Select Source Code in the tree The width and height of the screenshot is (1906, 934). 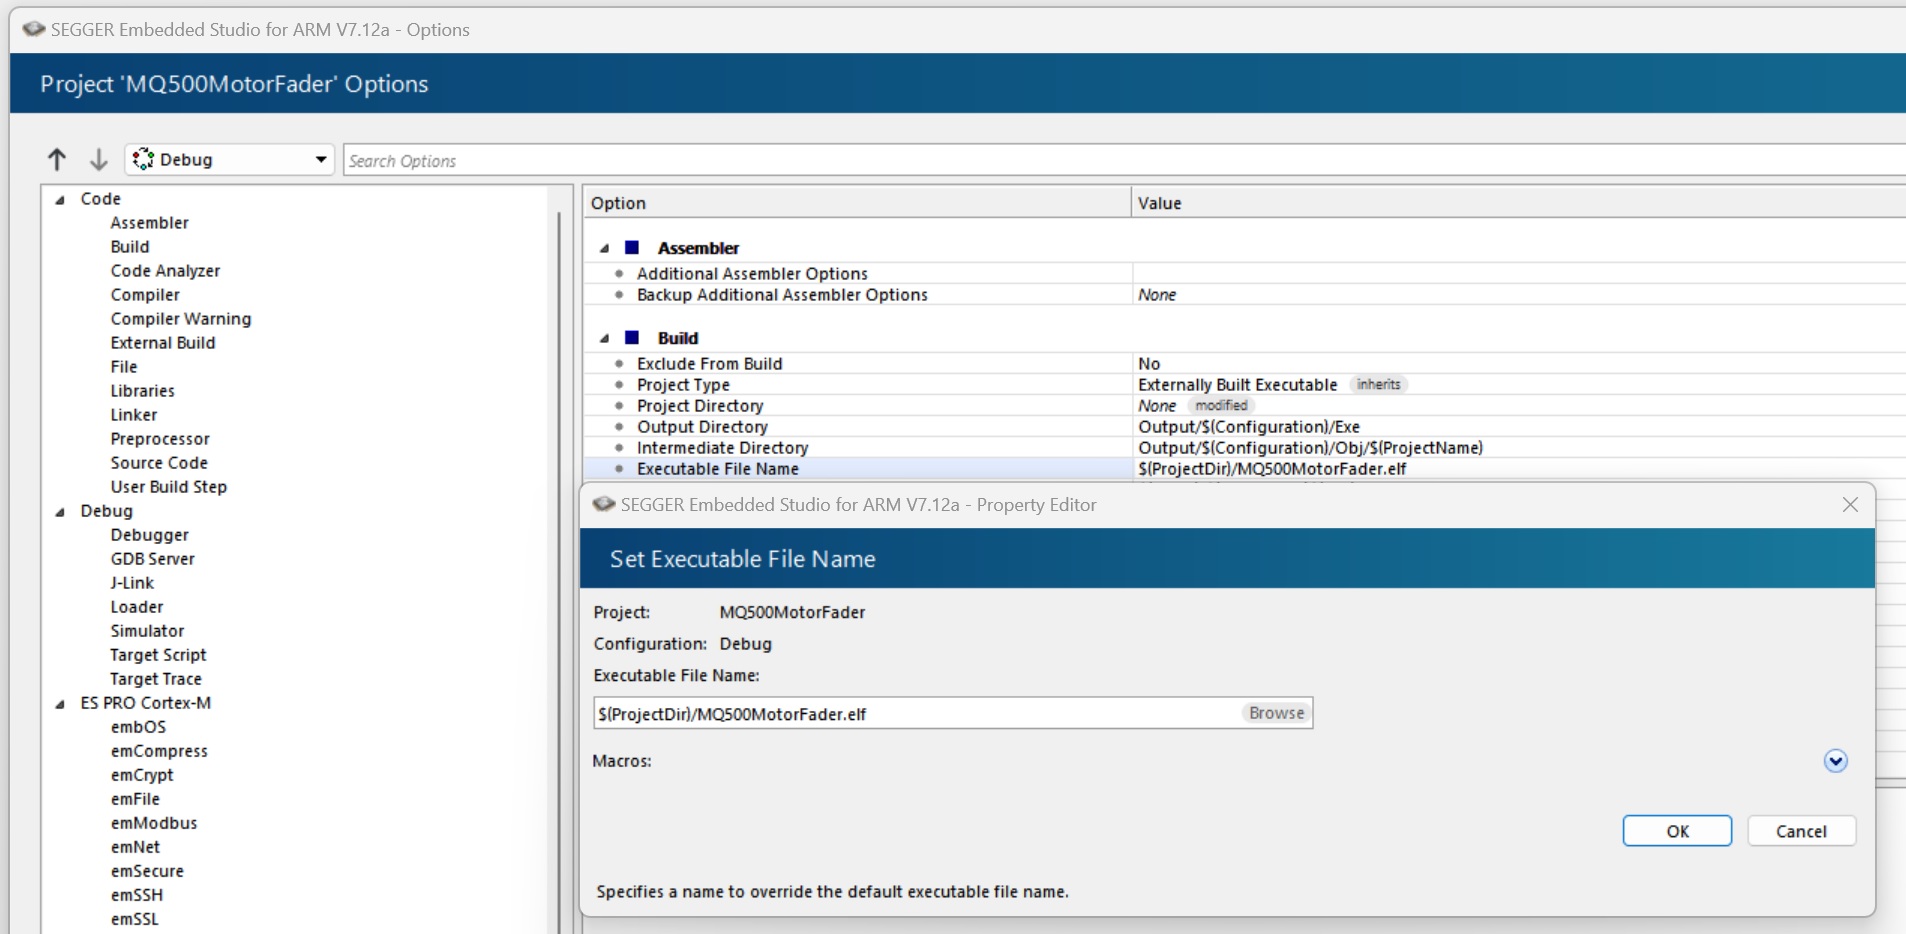tap(159, 463)
